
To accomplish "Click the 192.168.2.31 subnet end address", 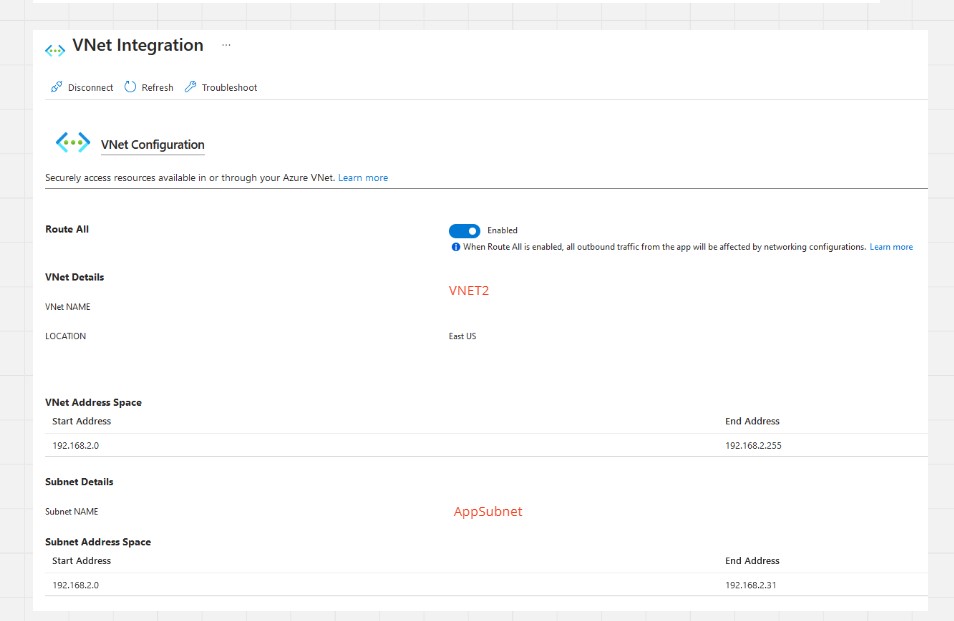I will click(751, 586).
